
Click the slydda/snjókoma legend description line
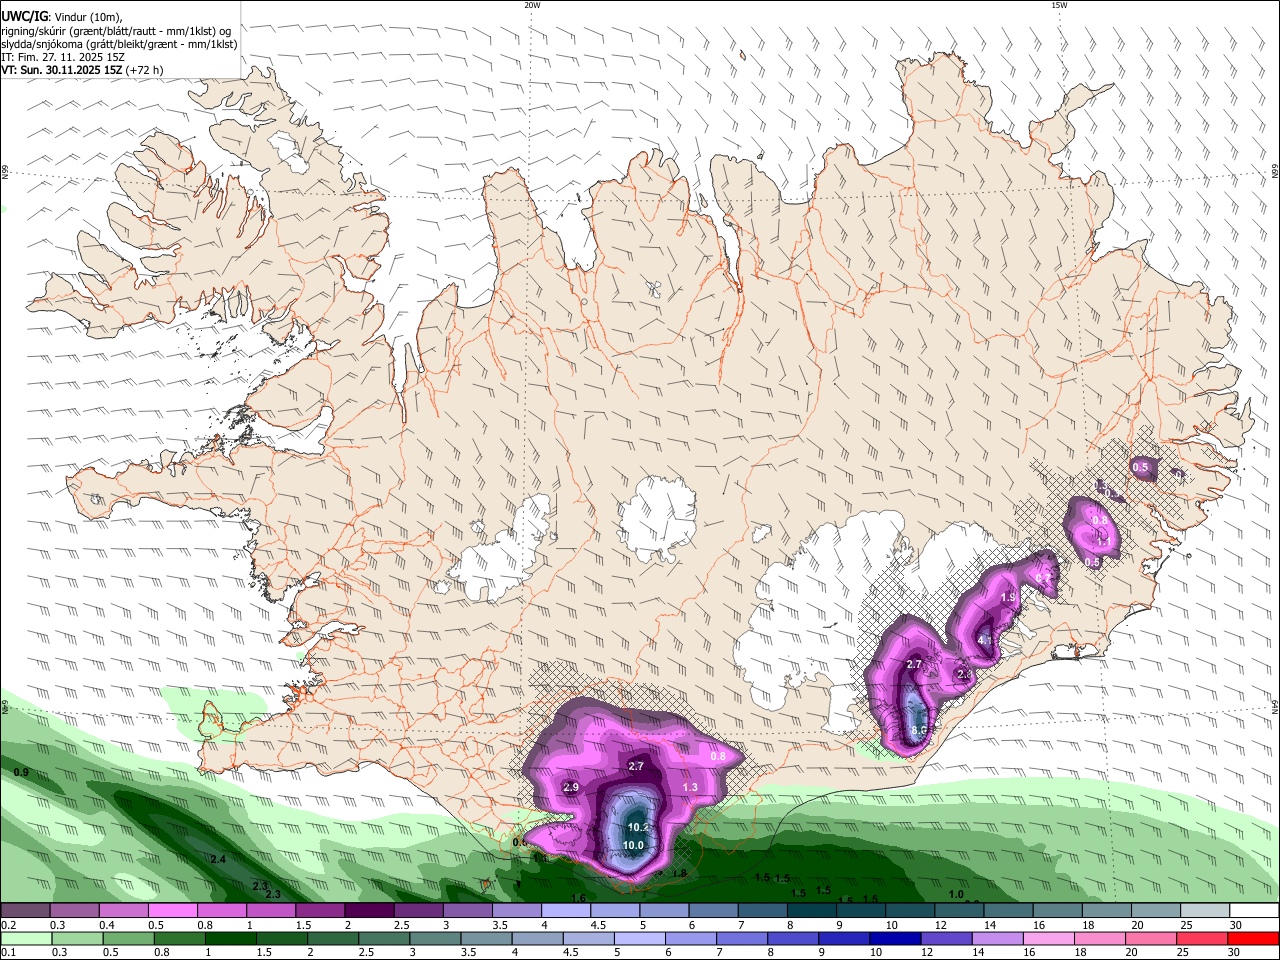119,44
